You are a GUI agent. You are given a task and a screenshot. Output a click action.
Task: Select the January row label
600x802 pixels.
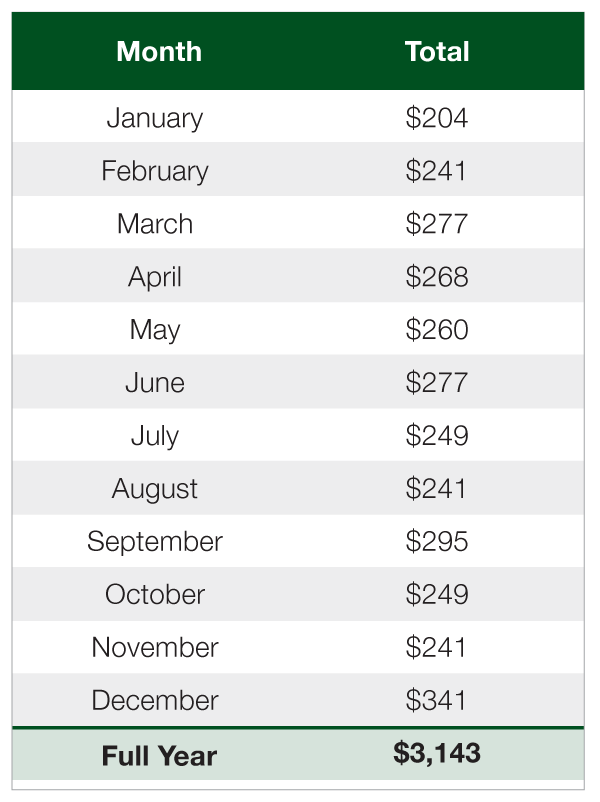click(x=155, y=118)
